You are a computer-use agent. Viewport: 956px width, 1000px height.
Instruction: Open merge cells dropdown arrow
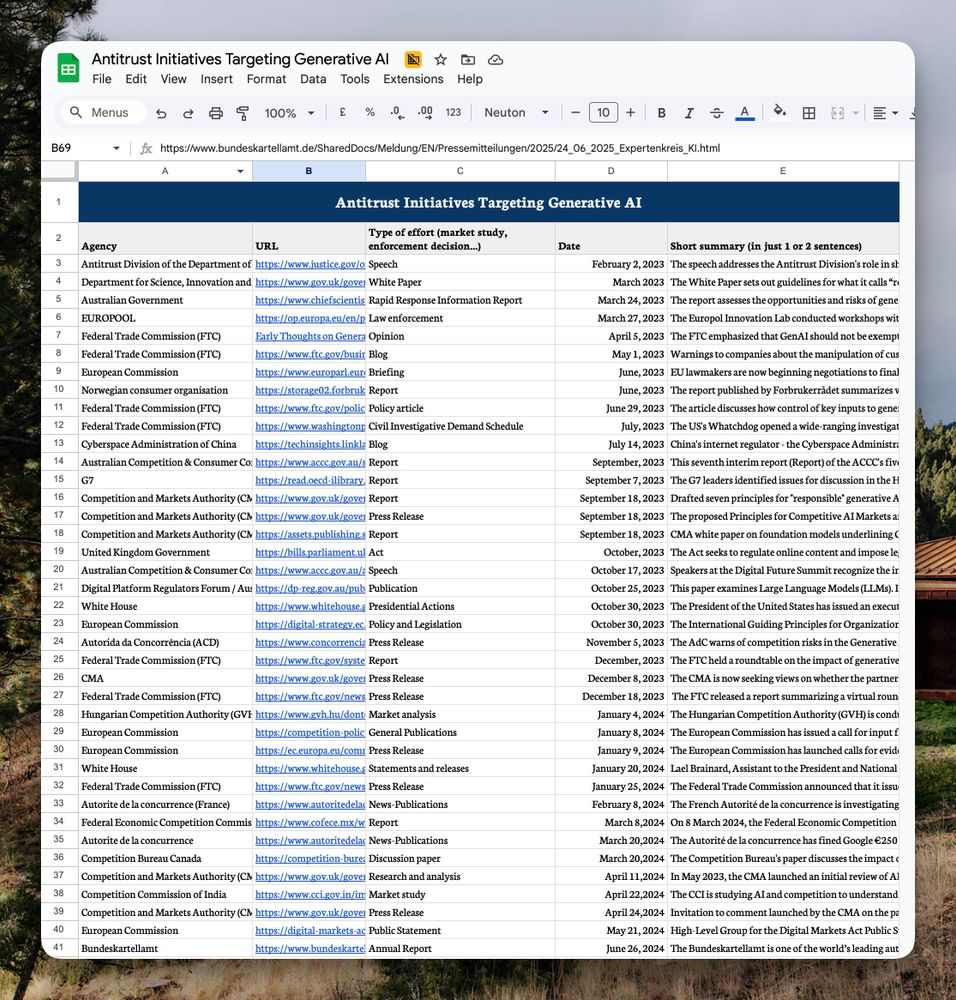coord(856,113)
